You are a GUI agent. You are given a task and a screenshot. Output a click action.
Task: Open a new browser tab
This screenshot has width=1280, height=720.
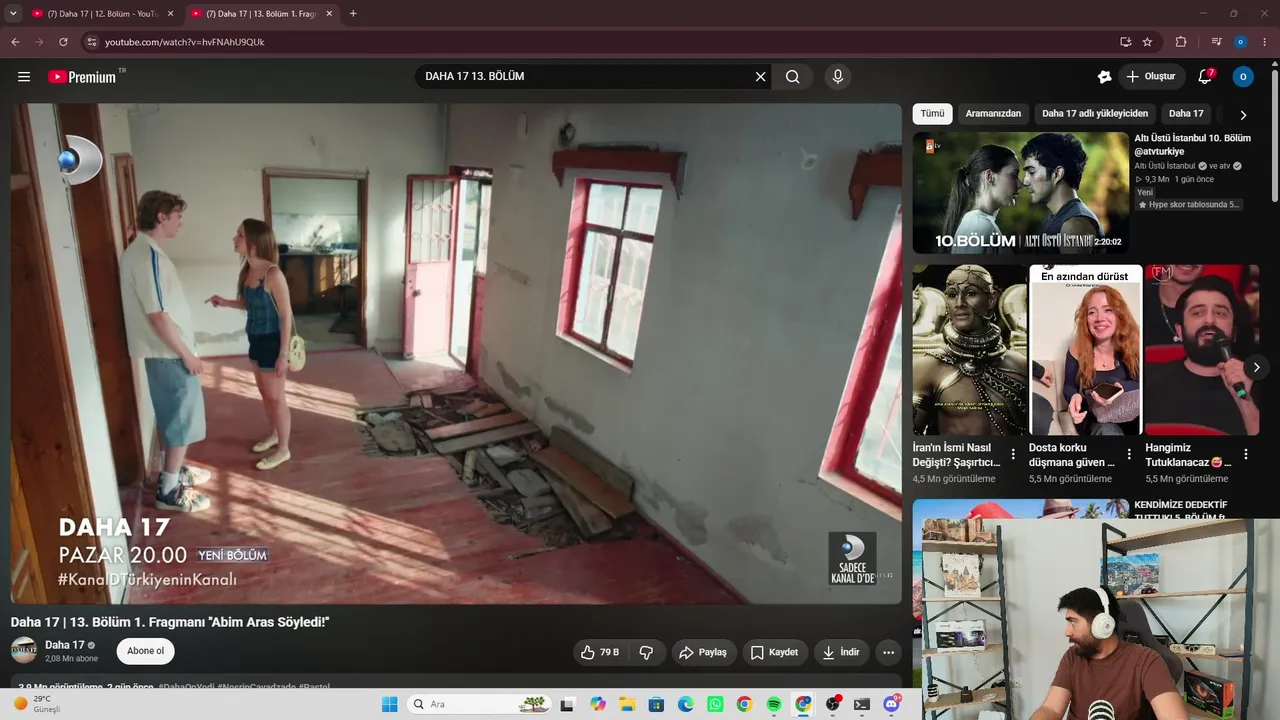pos(353,14)
